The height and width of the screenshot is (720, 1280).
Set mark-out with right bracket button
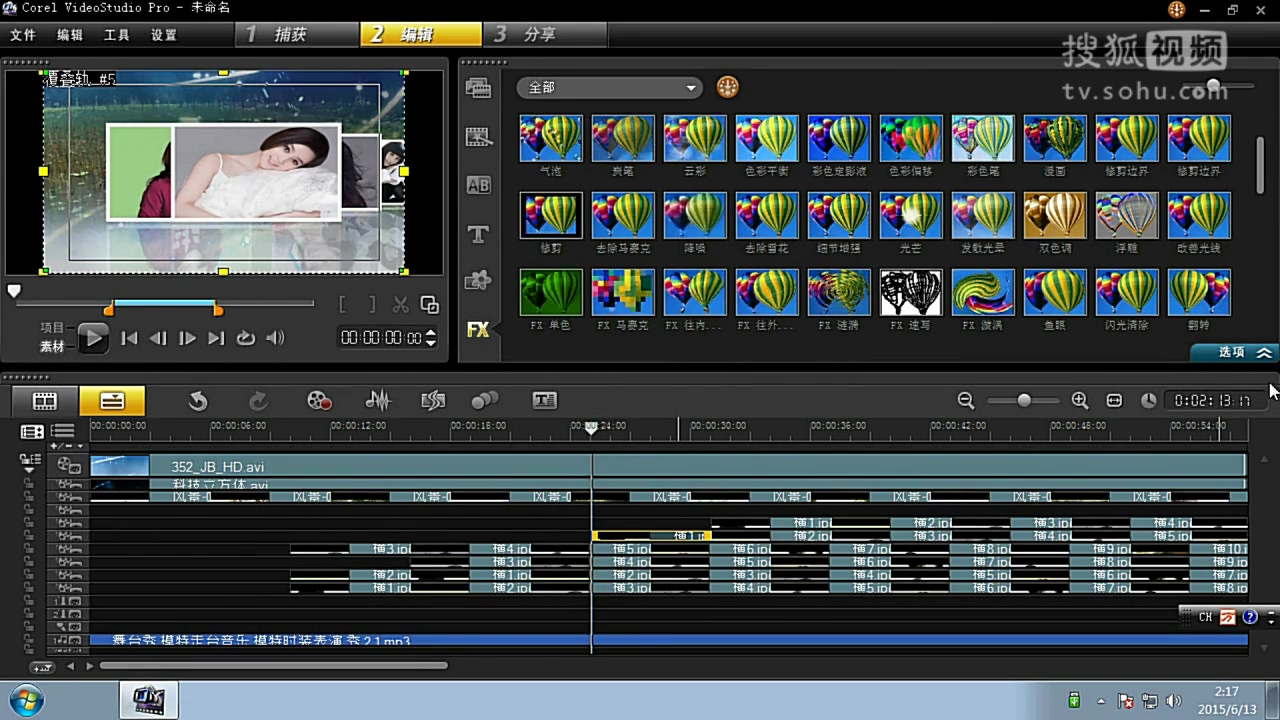[371, 305]
